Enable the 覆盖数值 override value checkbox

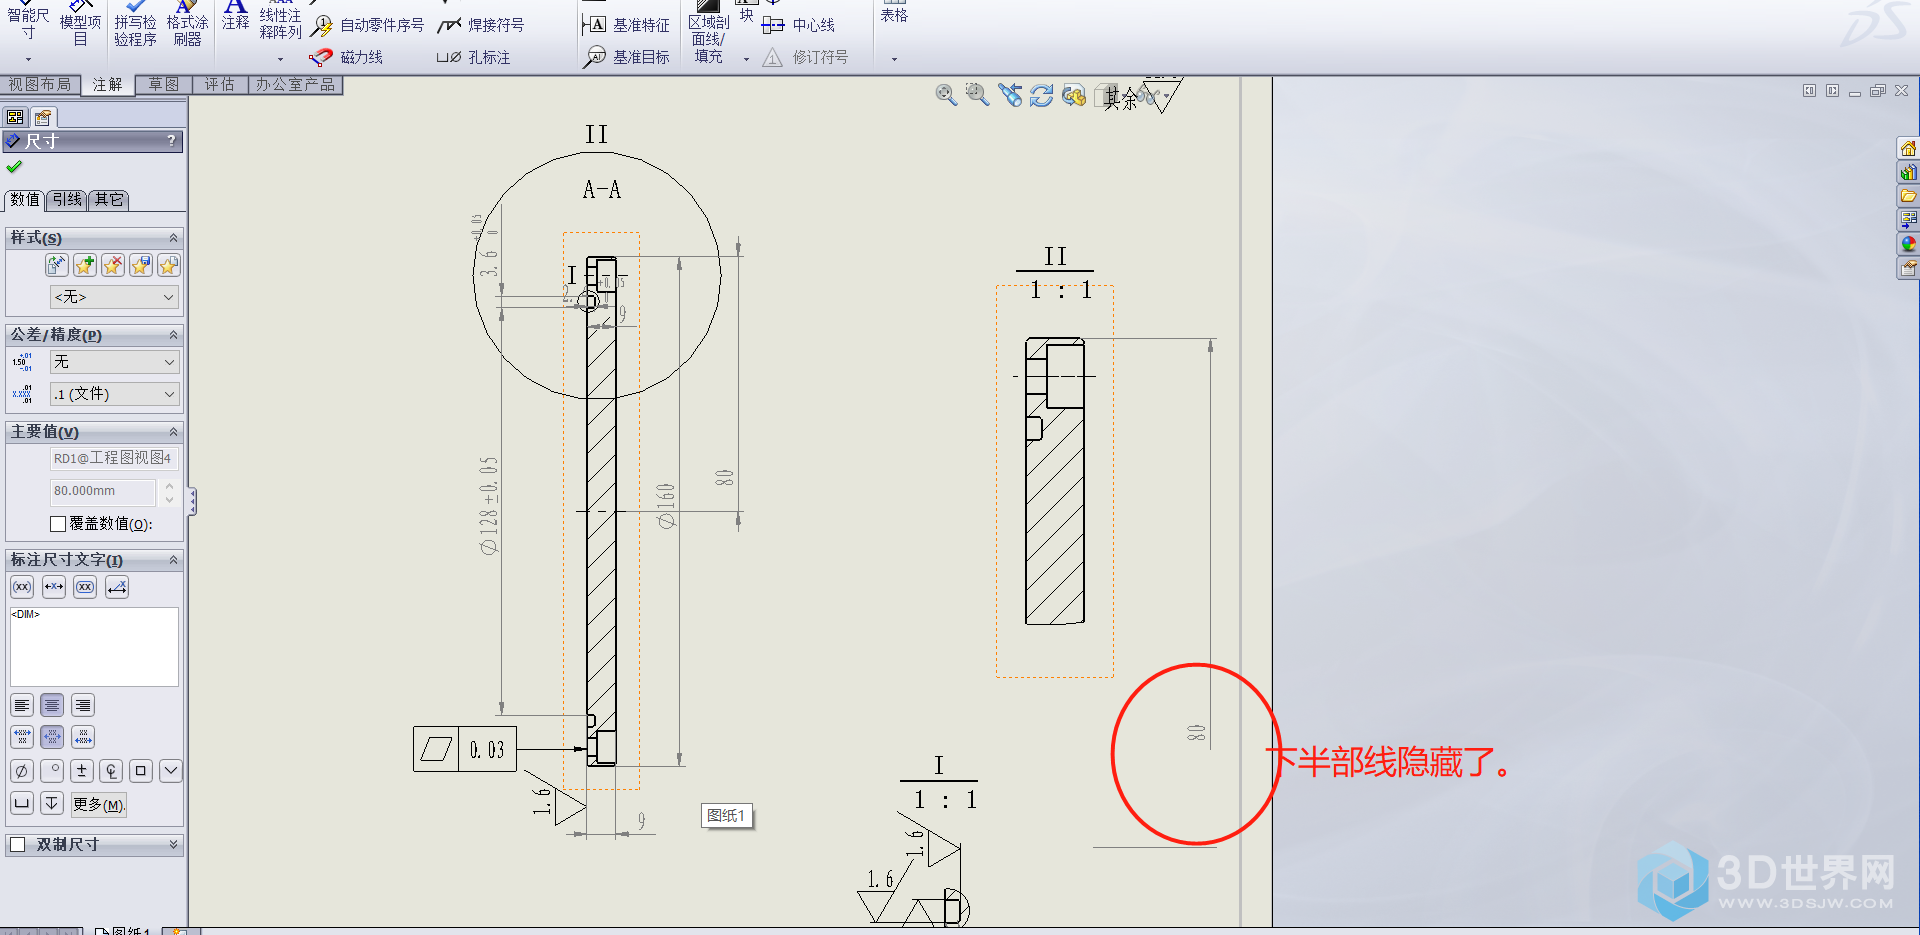pyautogui.click(x=58, y=524)
